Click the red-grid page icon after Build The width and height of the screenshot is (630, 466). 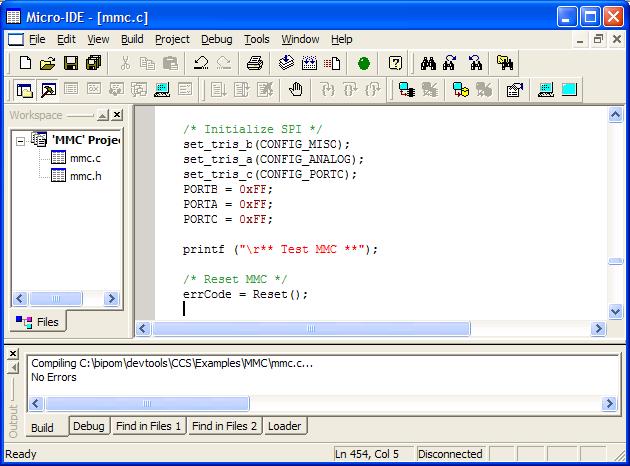click(x=332, y=63)
